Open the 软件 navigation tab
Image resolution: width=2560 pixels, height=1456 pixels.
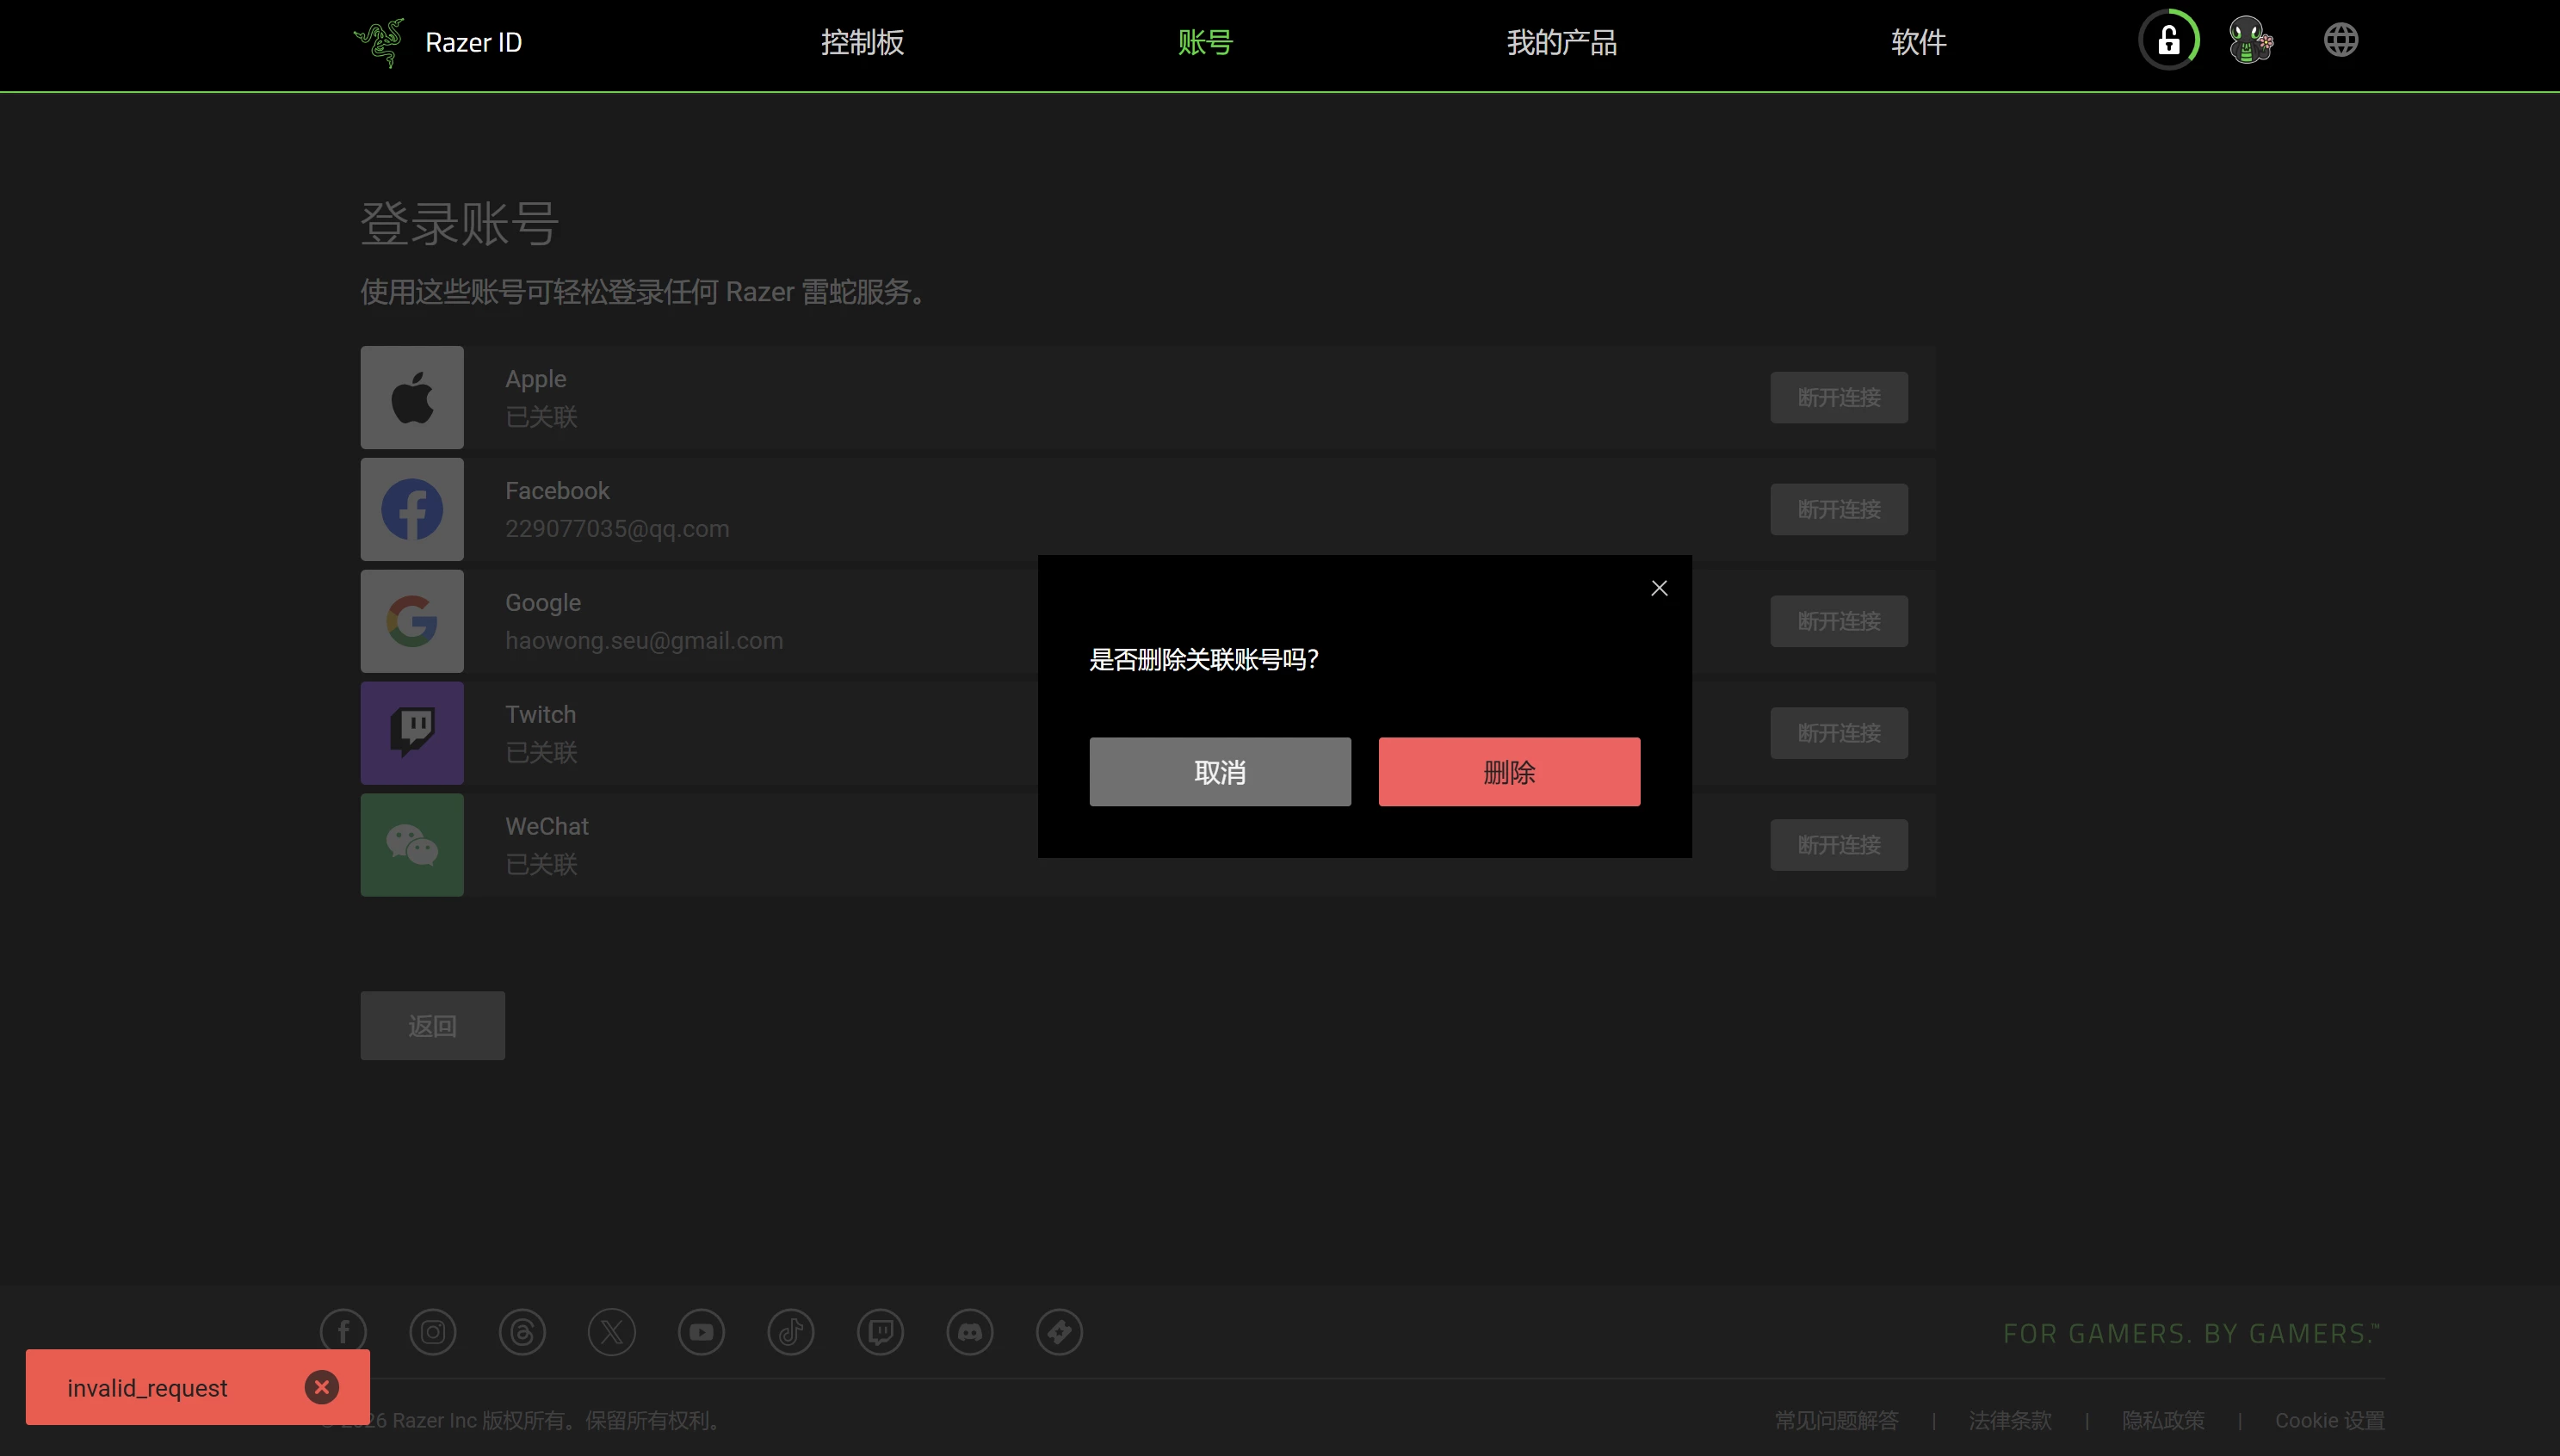click(x=1918, y=42)
